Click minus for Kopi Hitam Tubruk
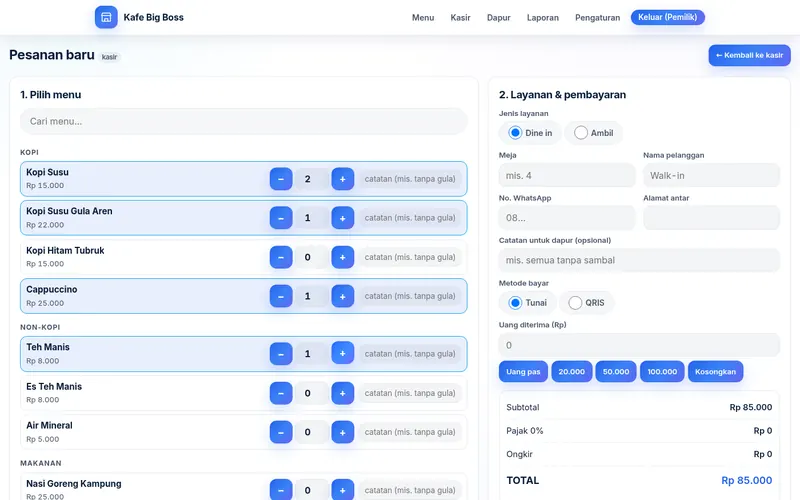The image size is (800, 500). coord(281,257)
